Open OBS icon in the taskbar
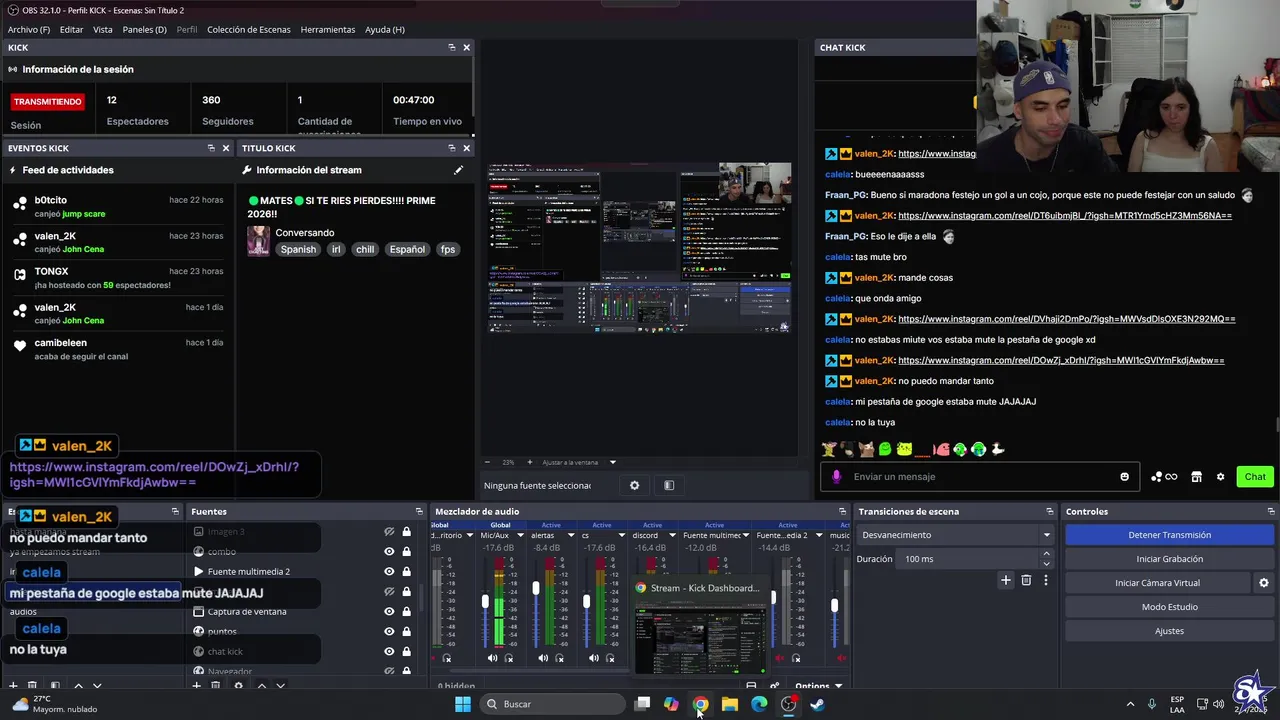 coord(788,704)
